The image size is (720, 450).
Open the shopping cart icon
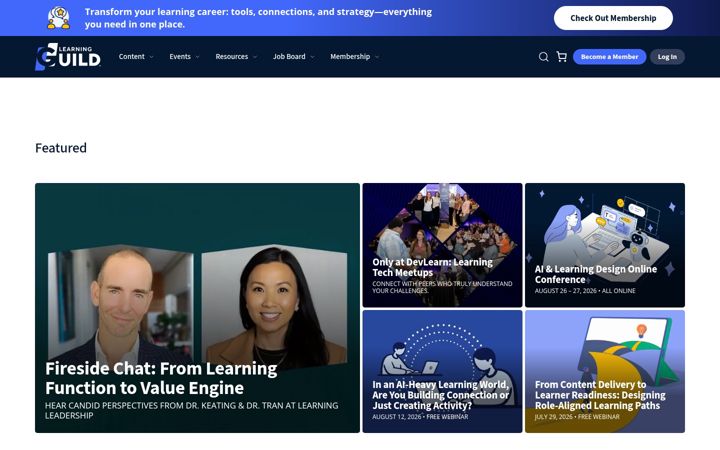[x=562, y=56]
